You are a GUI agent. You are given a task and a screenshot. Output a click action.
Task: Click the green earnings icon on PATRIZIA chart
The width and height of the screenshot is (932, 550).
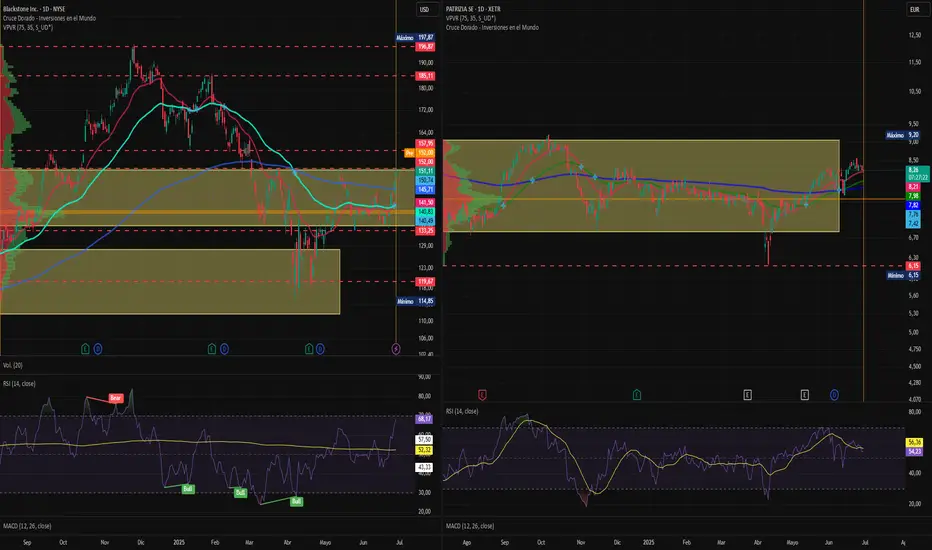(637, 394)
